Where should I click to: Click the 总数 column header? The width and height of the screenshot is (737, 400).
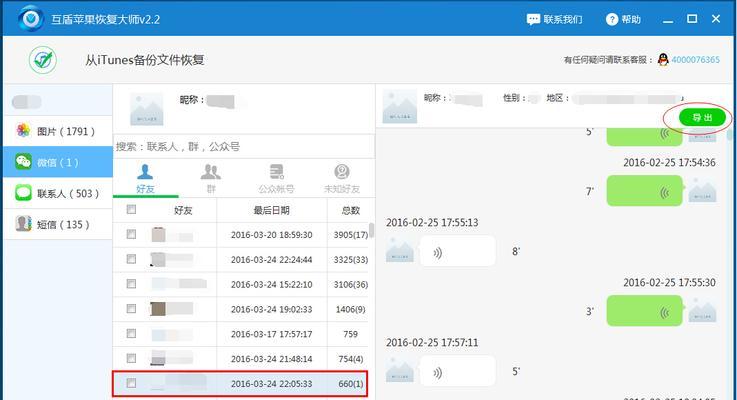tap(350, 210)
